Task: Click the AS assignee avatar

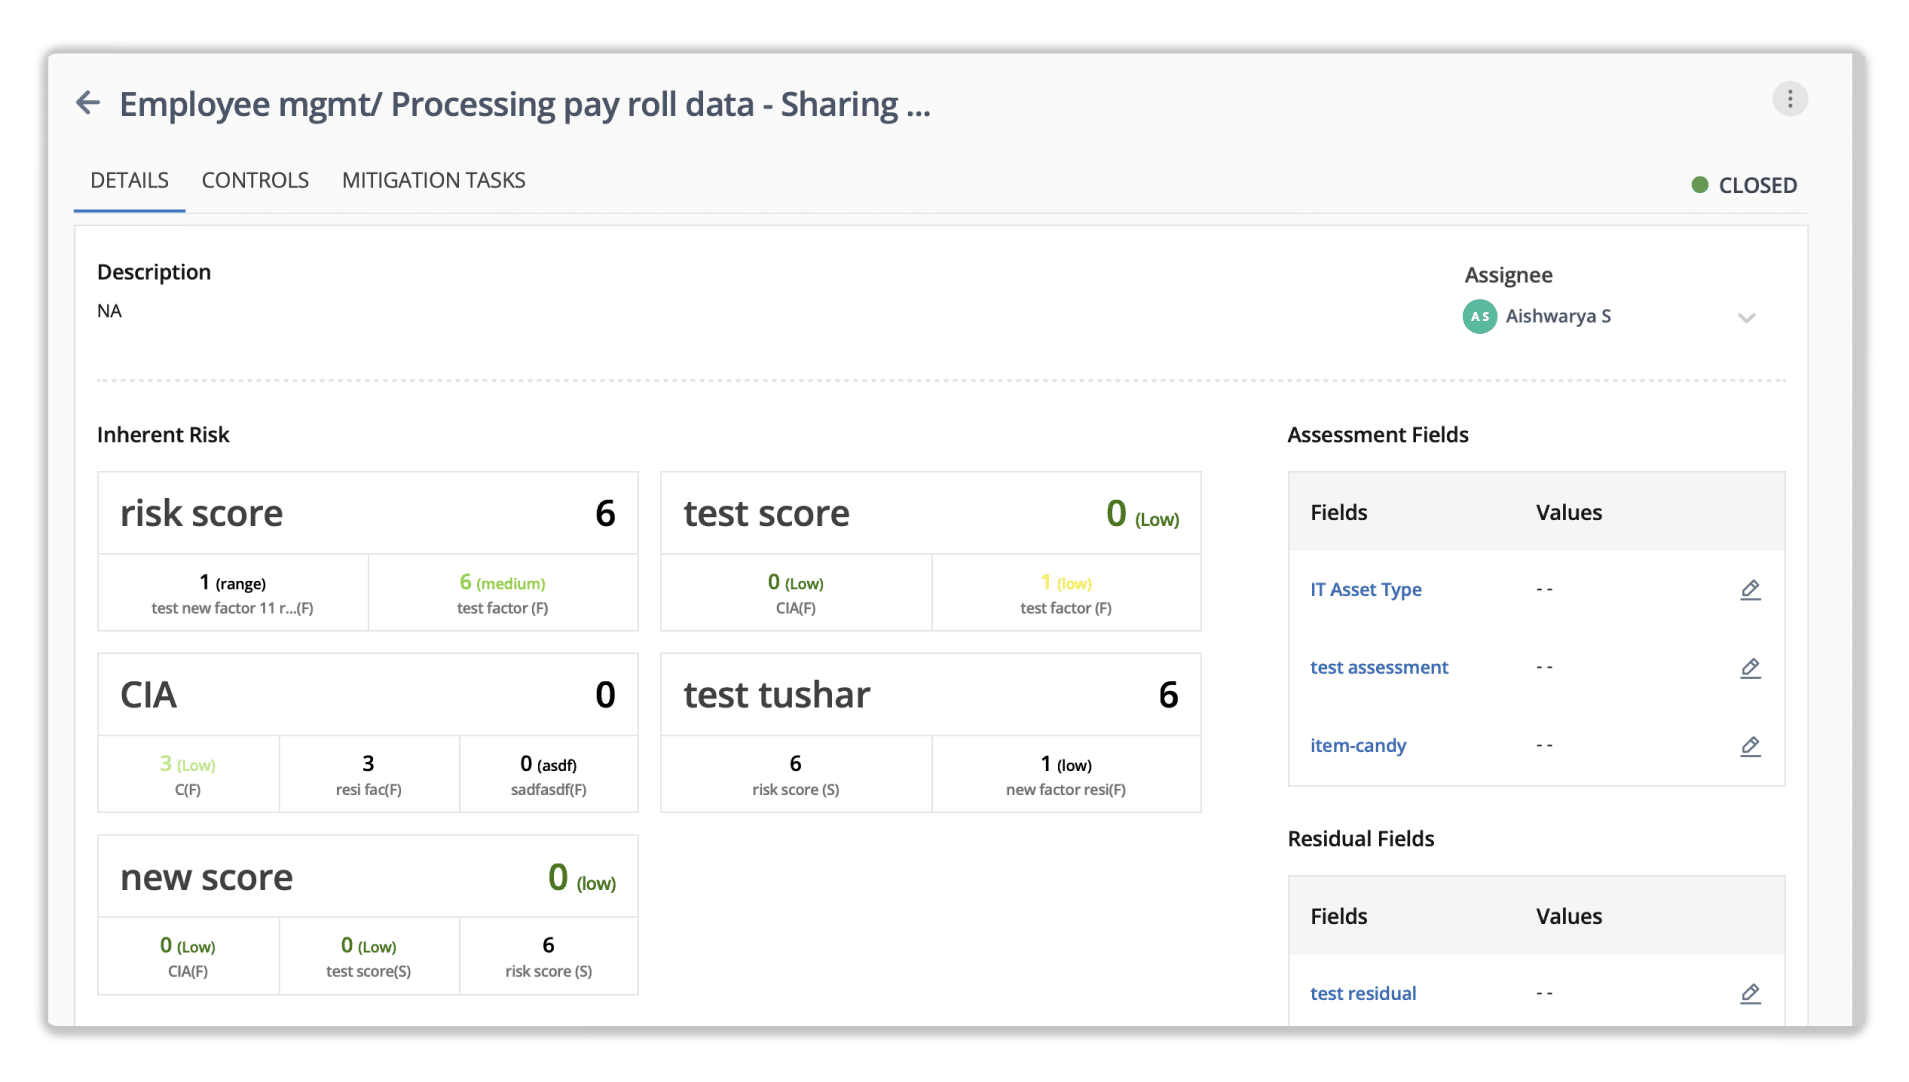Action: [x=1479, y=316]
